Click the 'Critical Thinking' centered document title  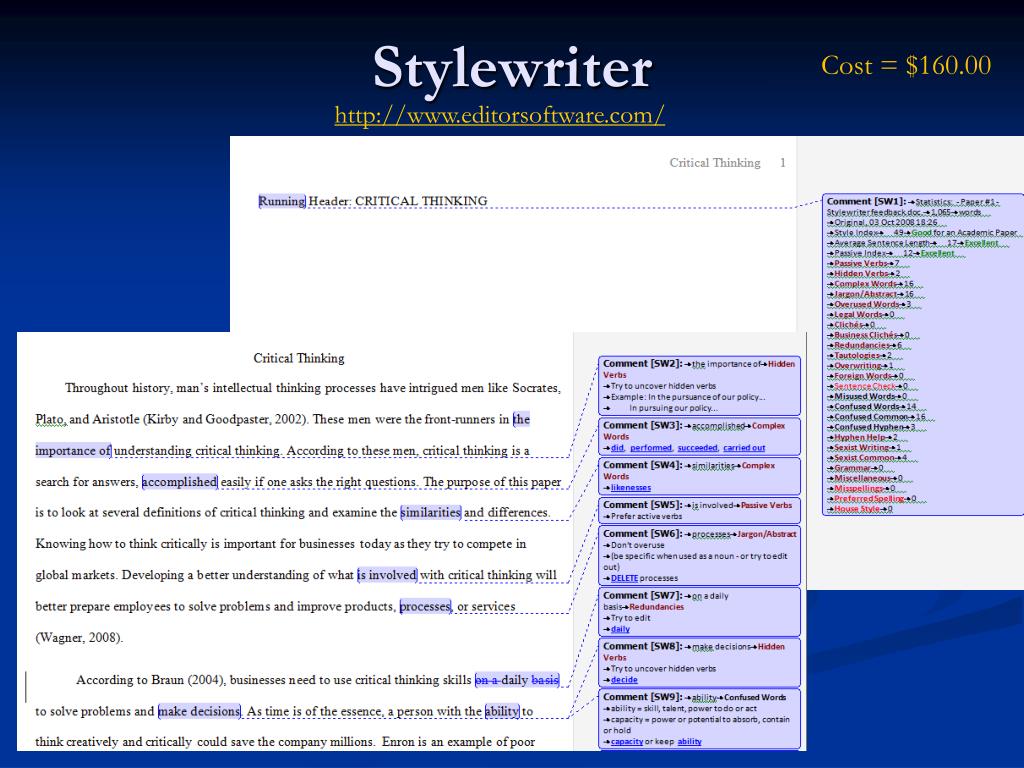pos(299,359)
